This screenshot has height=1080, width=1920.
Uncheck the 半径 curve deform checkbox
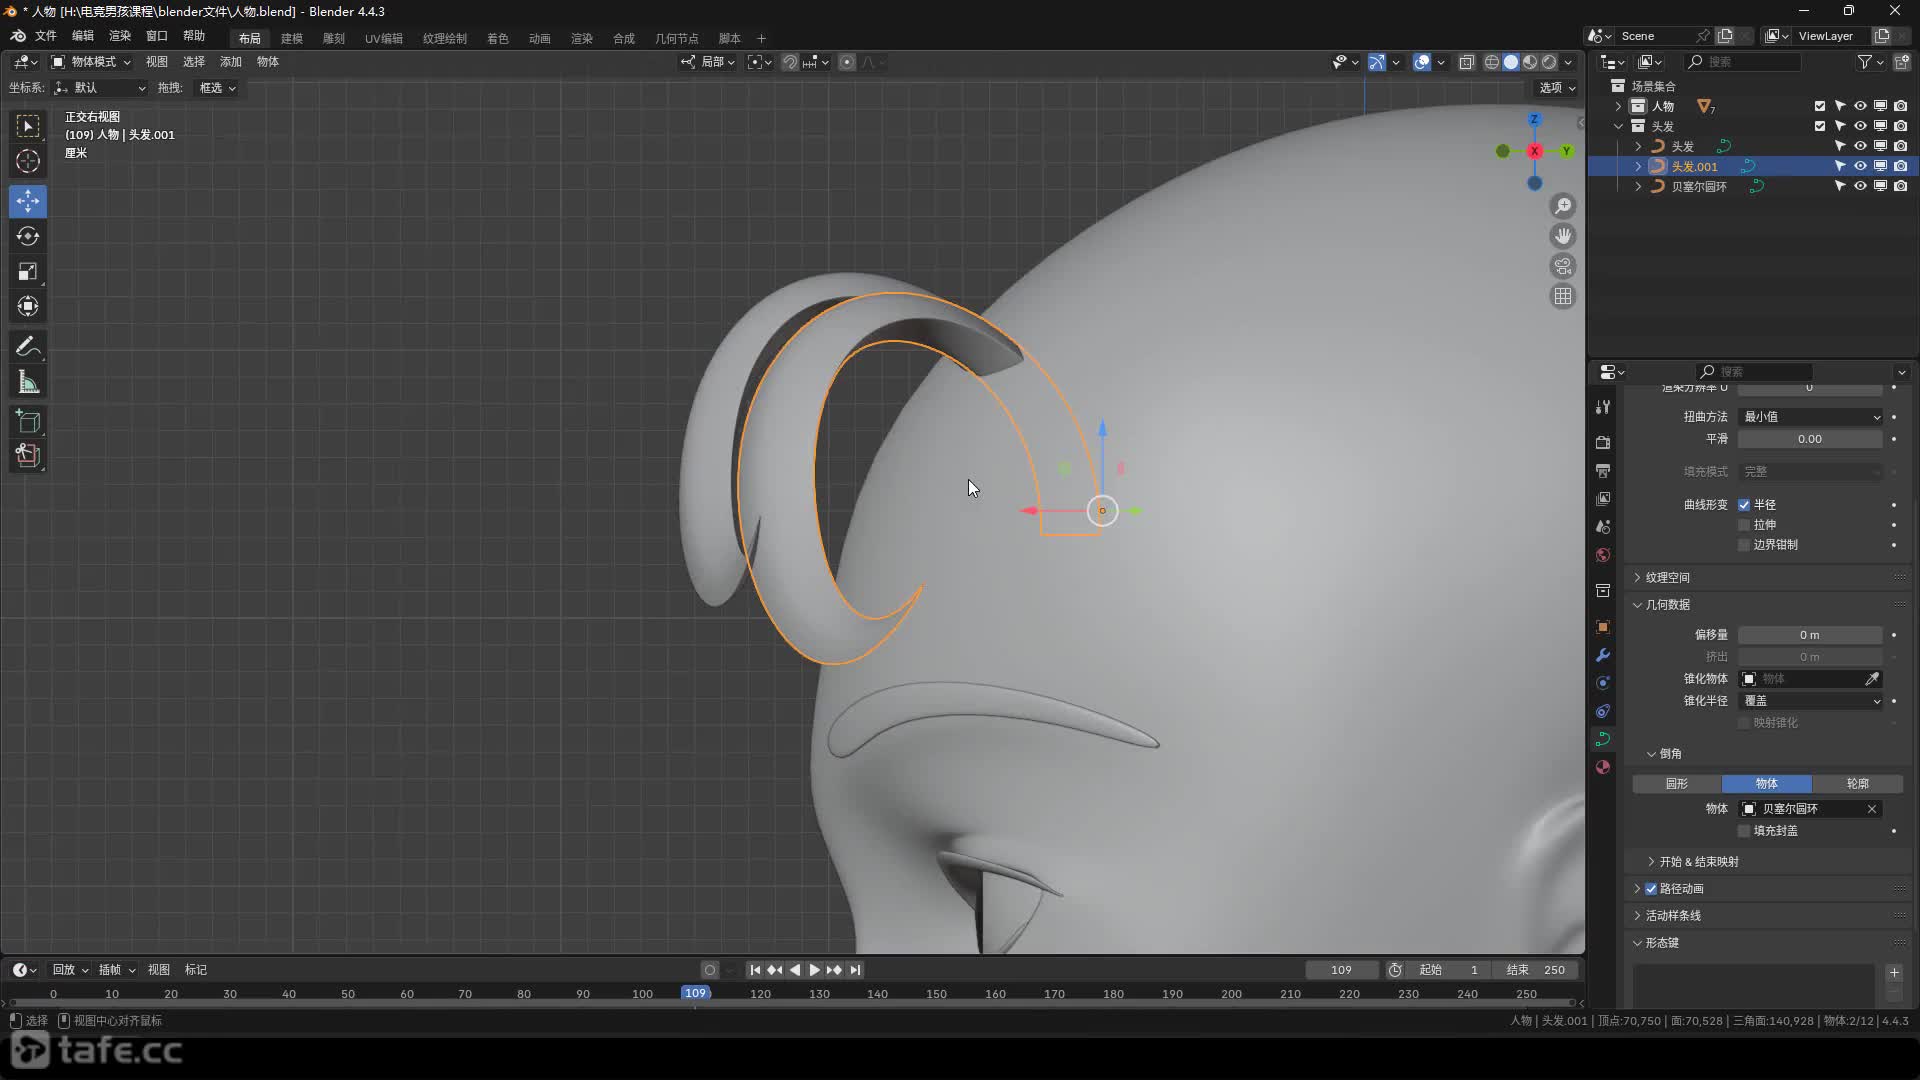pos(1744,505)
